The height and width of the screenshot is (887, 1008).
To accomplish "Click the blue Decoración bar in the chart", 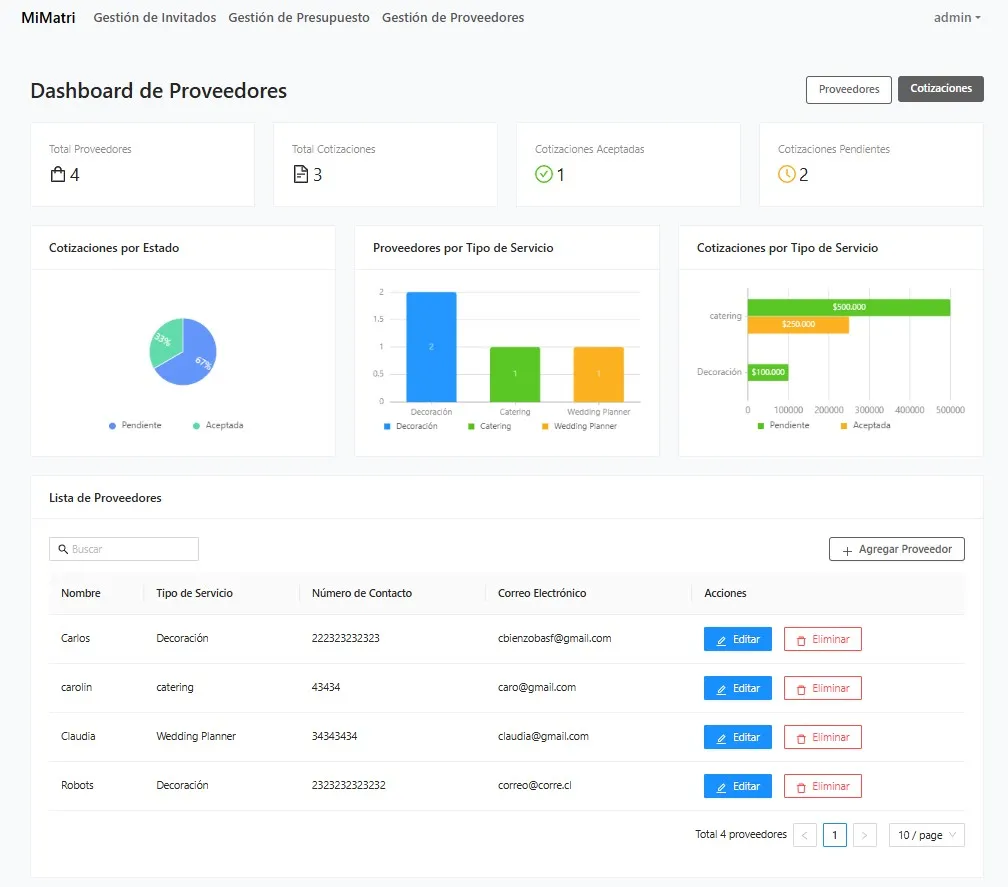I will tap(431, 346).
